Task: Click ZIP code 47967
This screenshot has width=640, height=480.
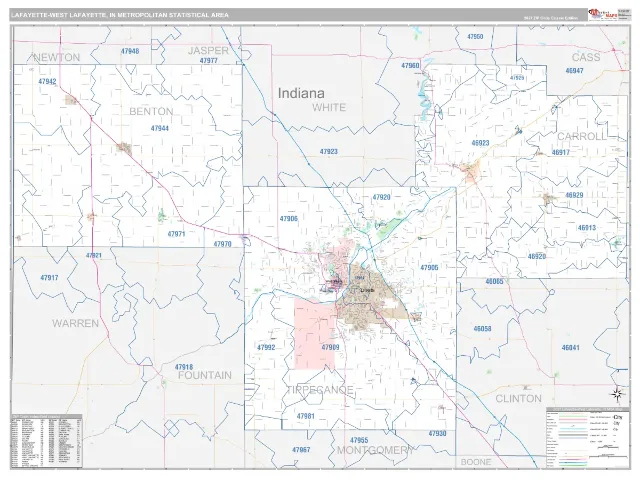Action: 301,450
